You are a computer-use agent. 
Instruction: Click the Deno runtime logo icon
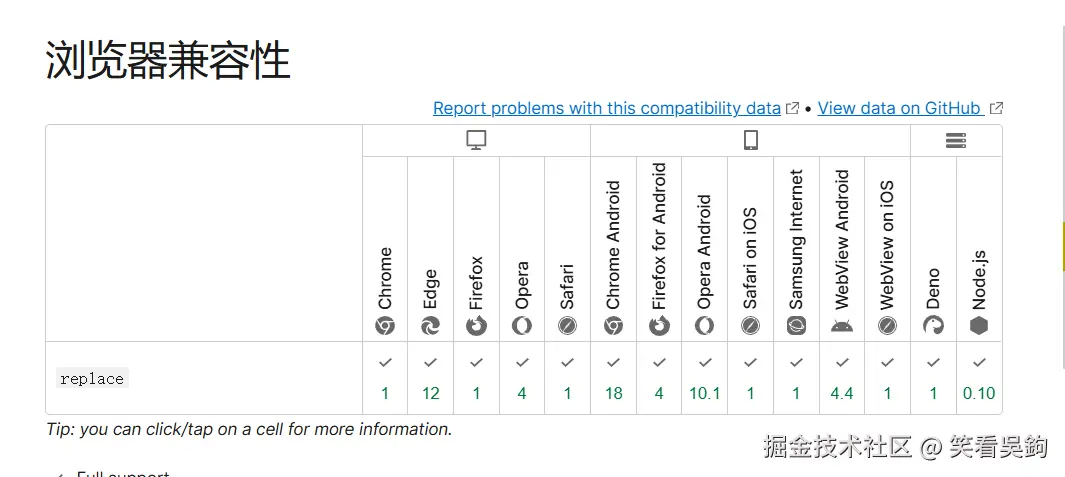pos(933,325)
